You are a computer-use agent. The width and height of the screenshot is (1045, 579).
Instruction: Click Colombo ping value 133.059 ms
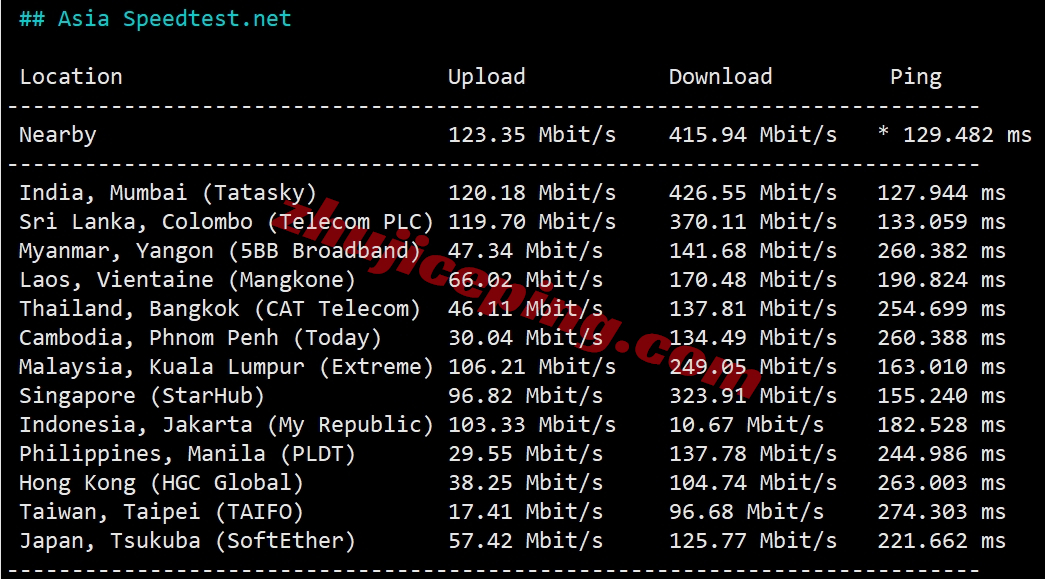942,222
